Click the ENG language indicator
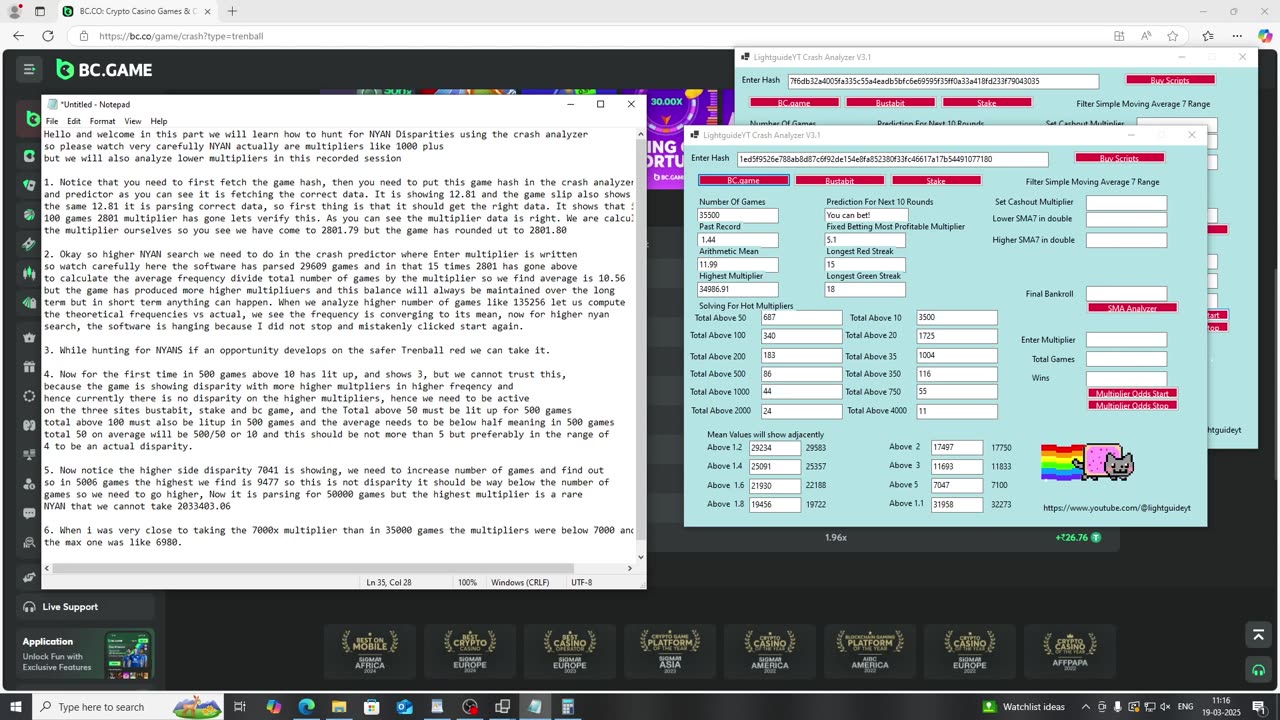The image size is (1280, 720). 1185,707
